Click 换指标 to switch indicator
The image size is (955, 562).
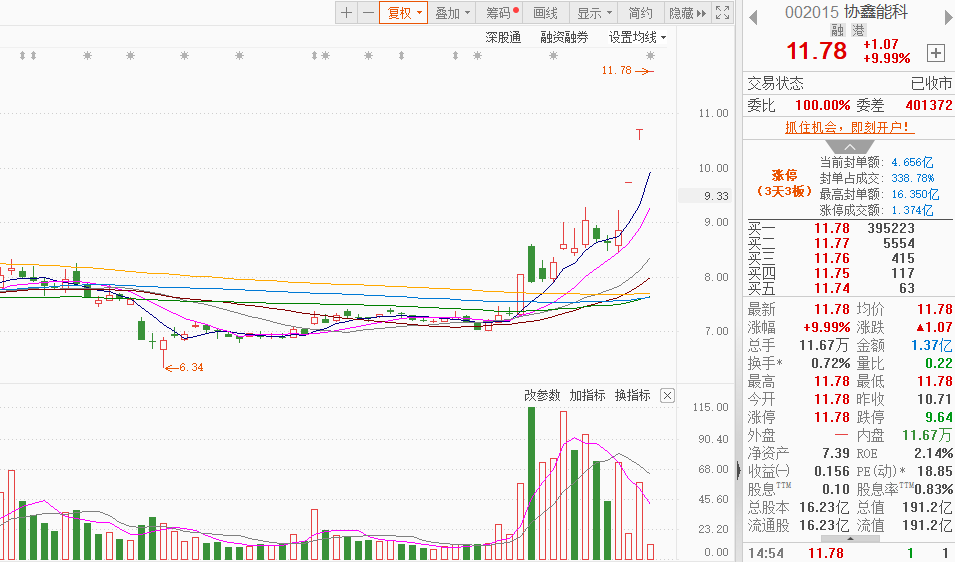633,395
